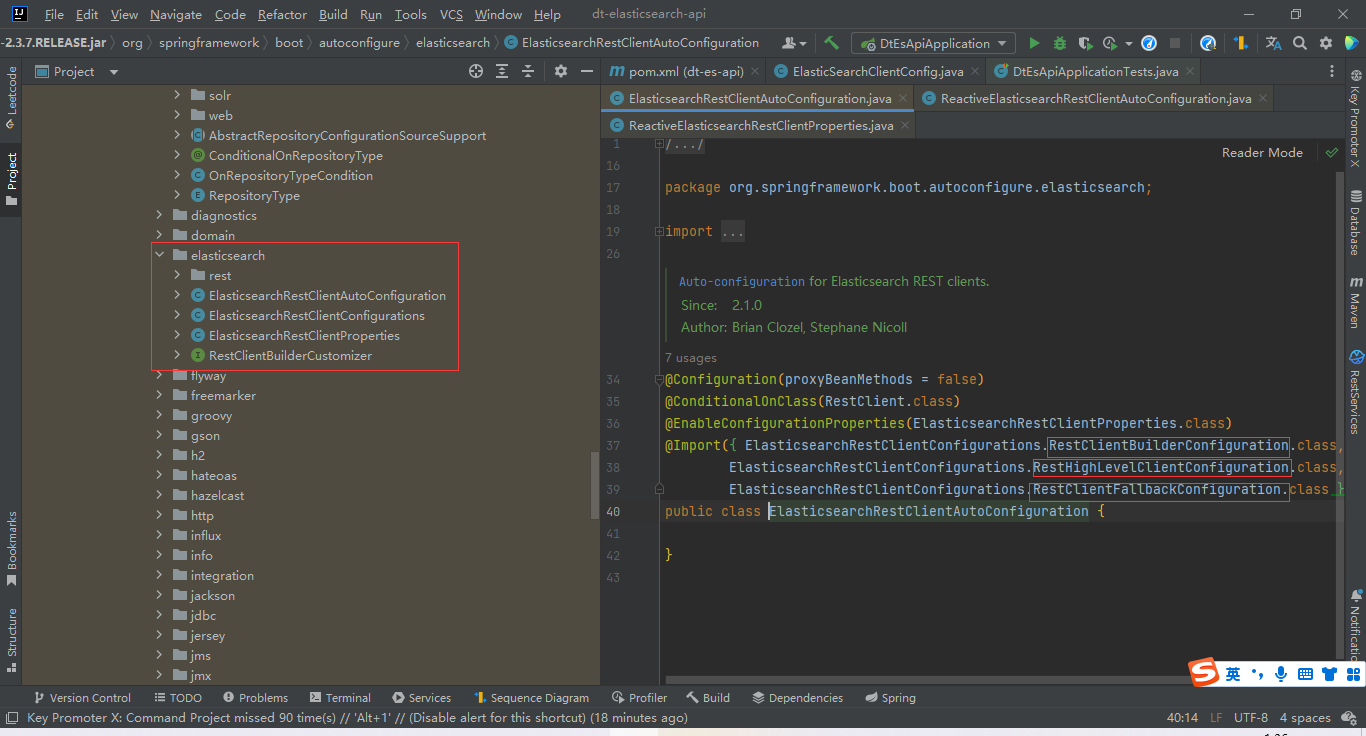This screenshot has height=736, width=1366.
Task: Open IDE settings gear in main toolbar
Action: point(1326,43)
